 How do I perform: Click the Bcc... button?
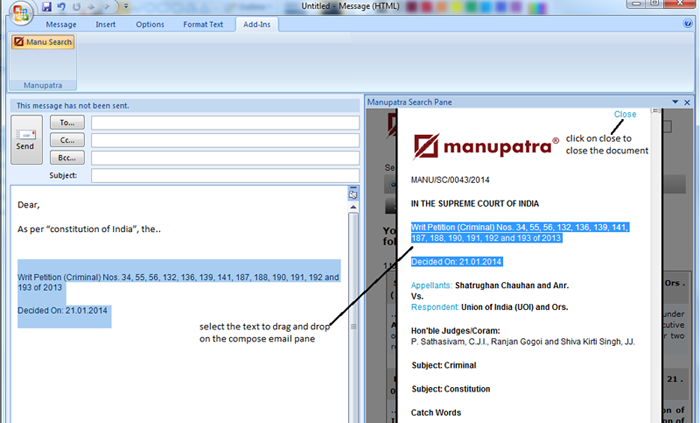click(67, 157)
